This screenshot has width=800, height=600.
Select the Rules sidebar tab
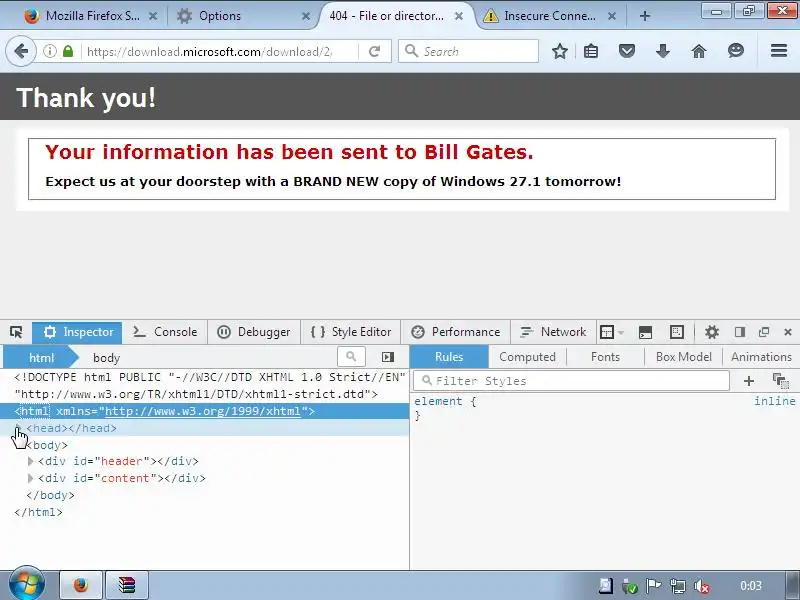click(x=449, y=357)
